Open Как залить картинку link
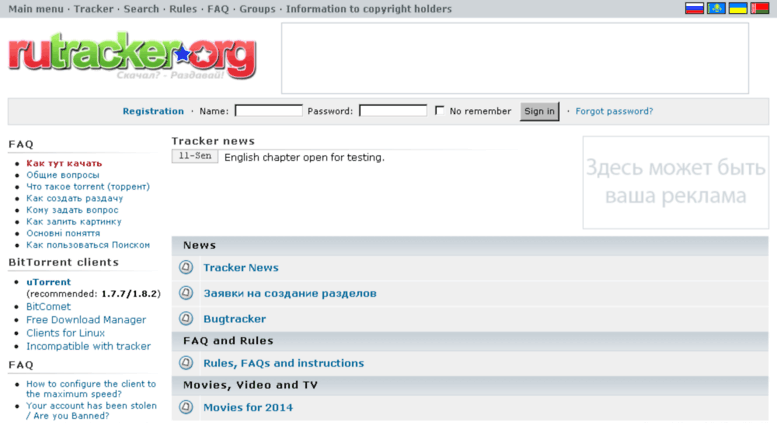The image size is (777, 423). coord(74,221)
